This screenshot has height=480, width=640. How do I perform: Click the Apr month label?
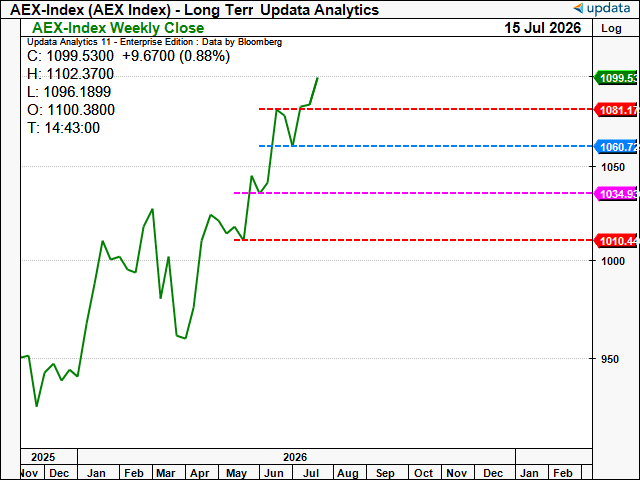click(200, 473)
